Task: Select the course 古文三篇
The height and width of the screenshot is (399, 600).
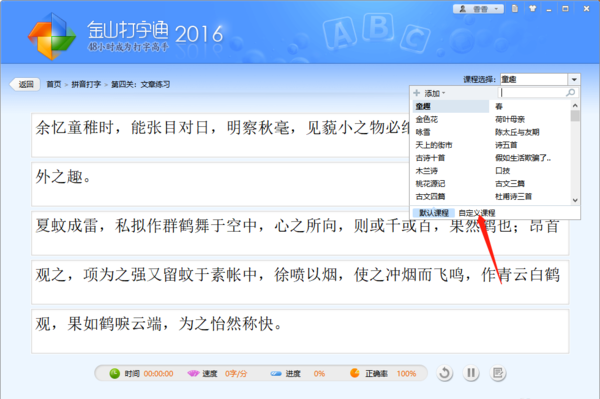Action: [x=510, y=184]
